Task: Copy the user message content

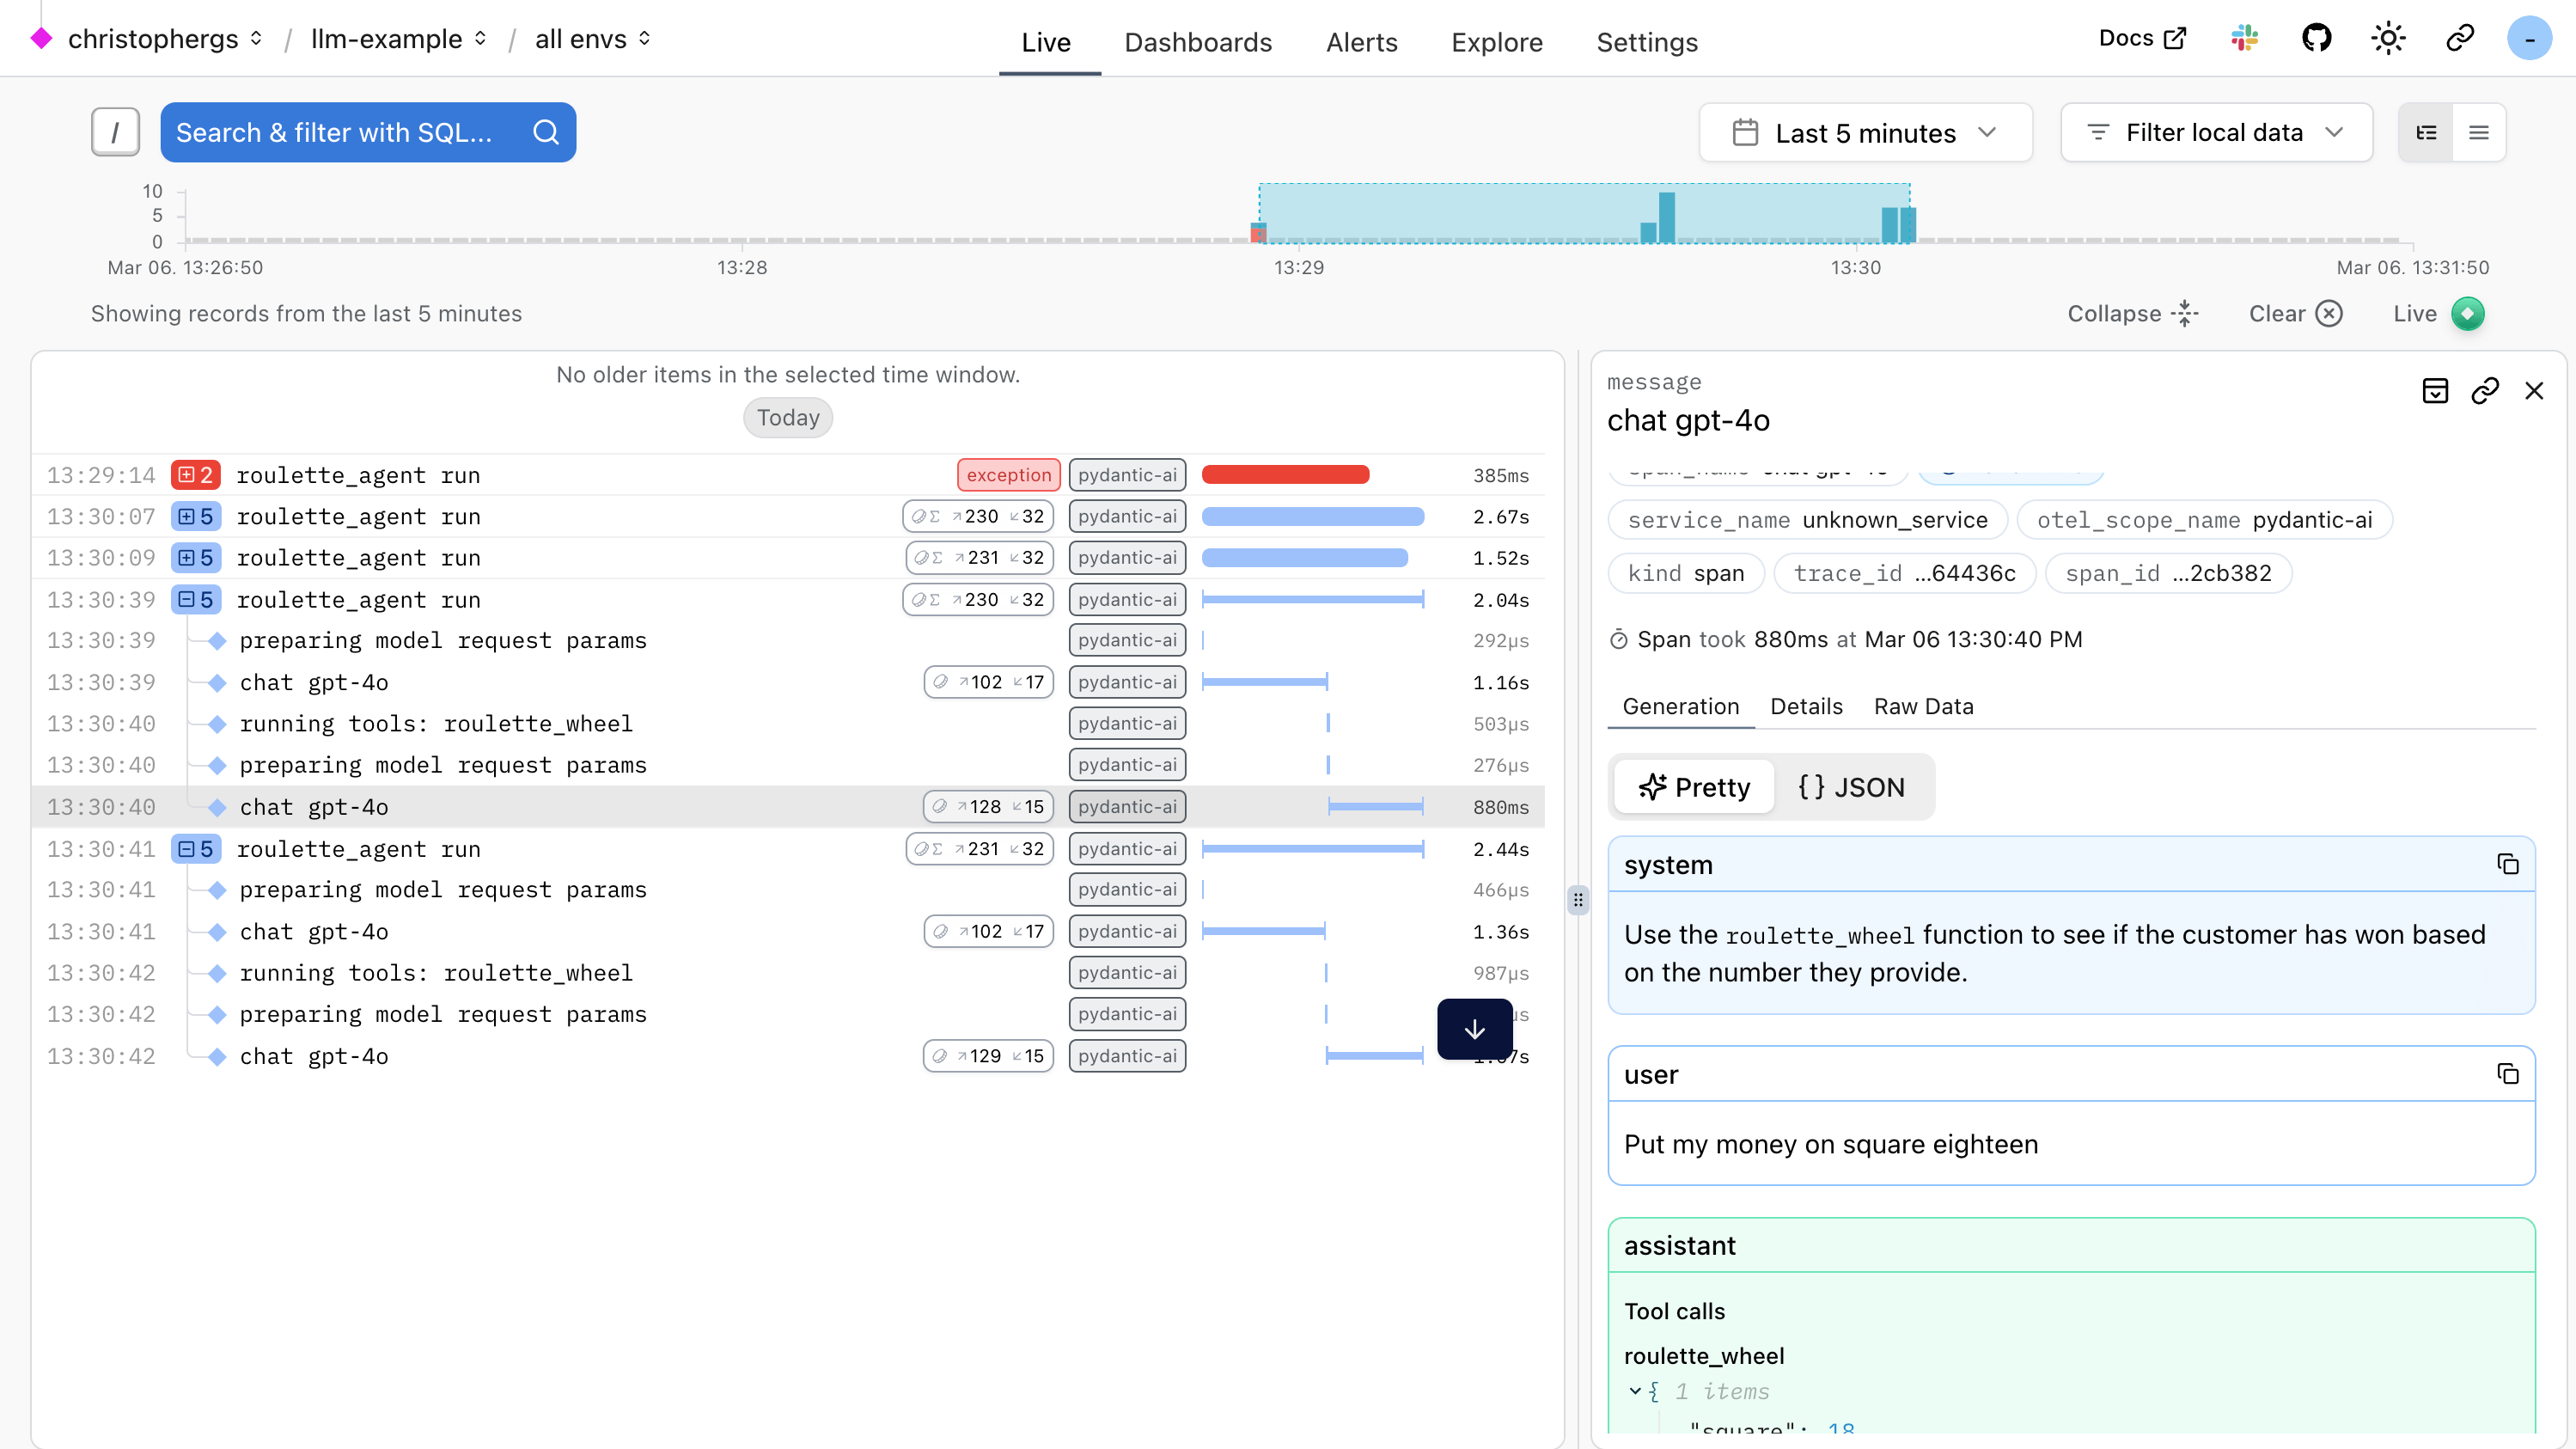Action: click(2507, 1074)
